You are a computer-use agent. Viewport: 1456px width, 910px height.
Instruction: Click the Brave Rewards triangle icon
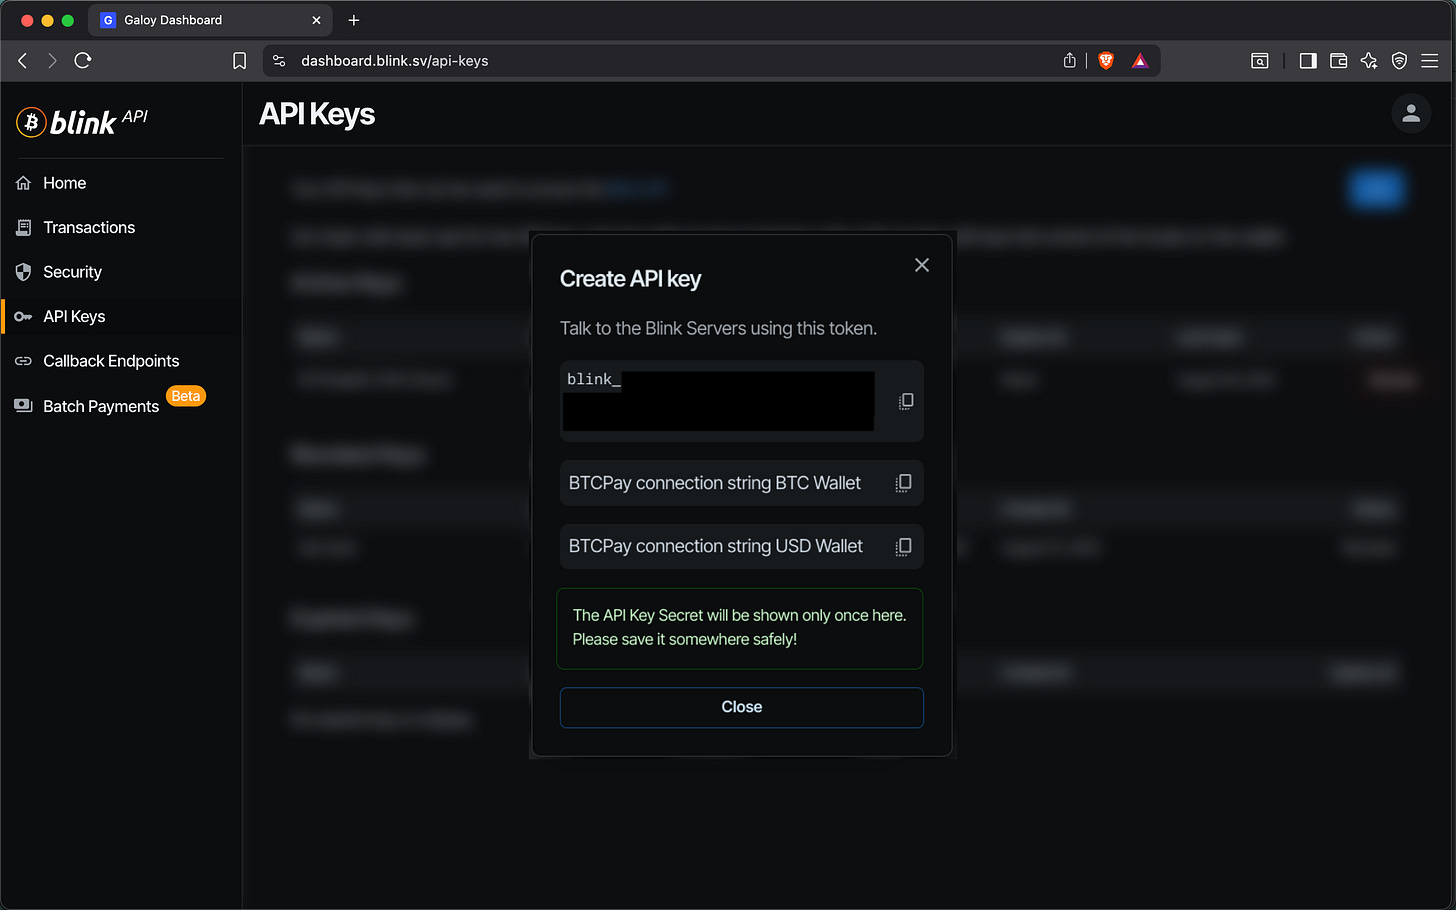point(1140,61)
